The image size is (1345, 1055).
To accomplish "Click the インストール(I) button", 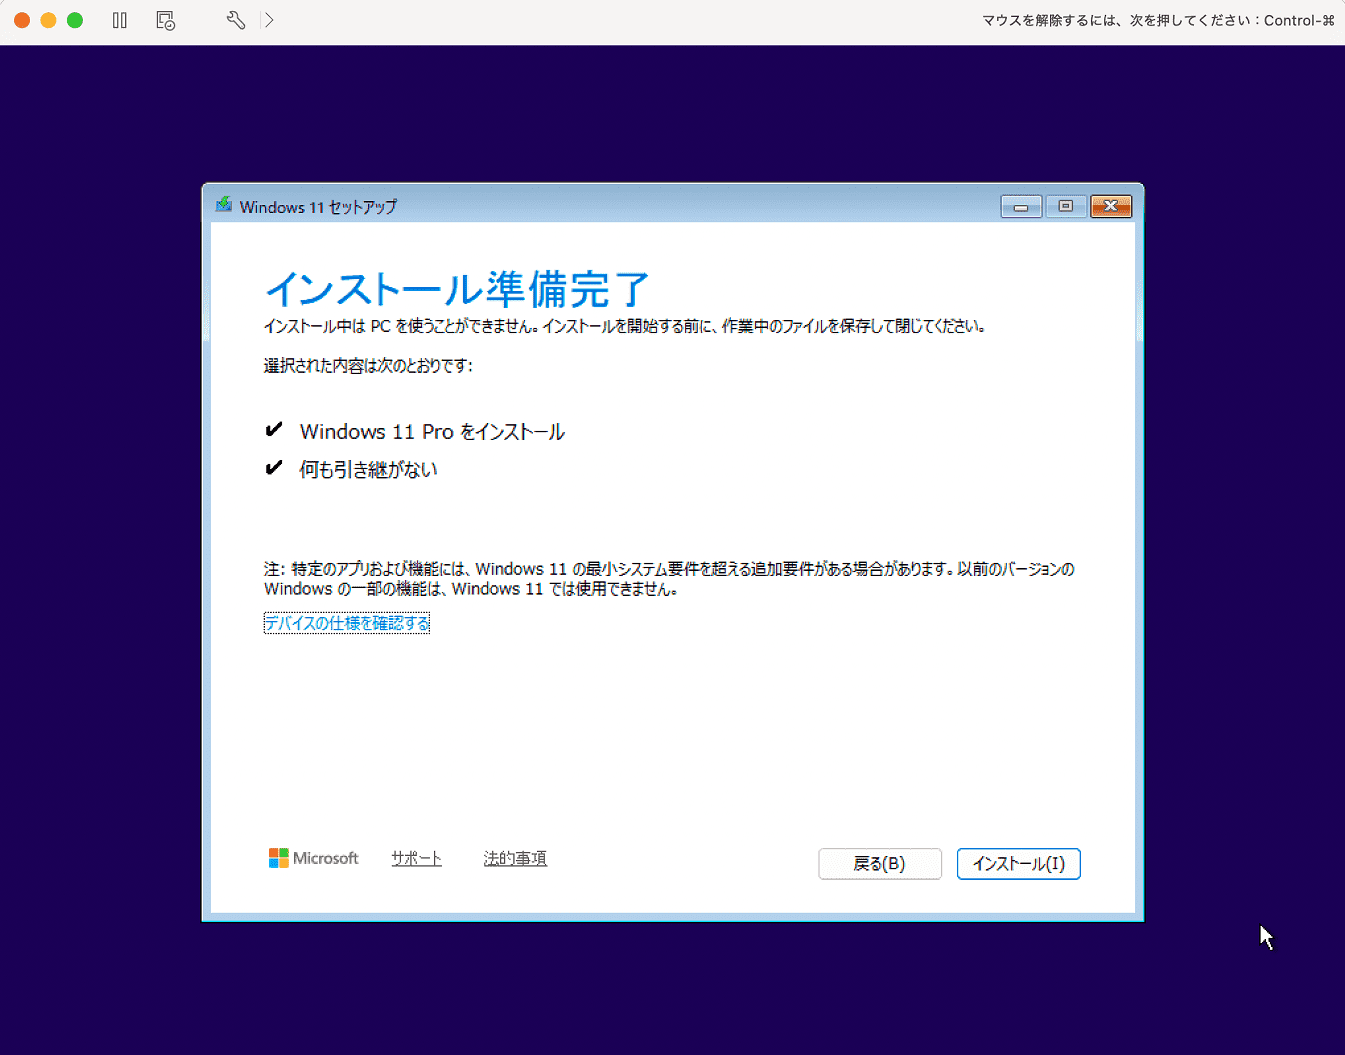I will pos(1019,864).
